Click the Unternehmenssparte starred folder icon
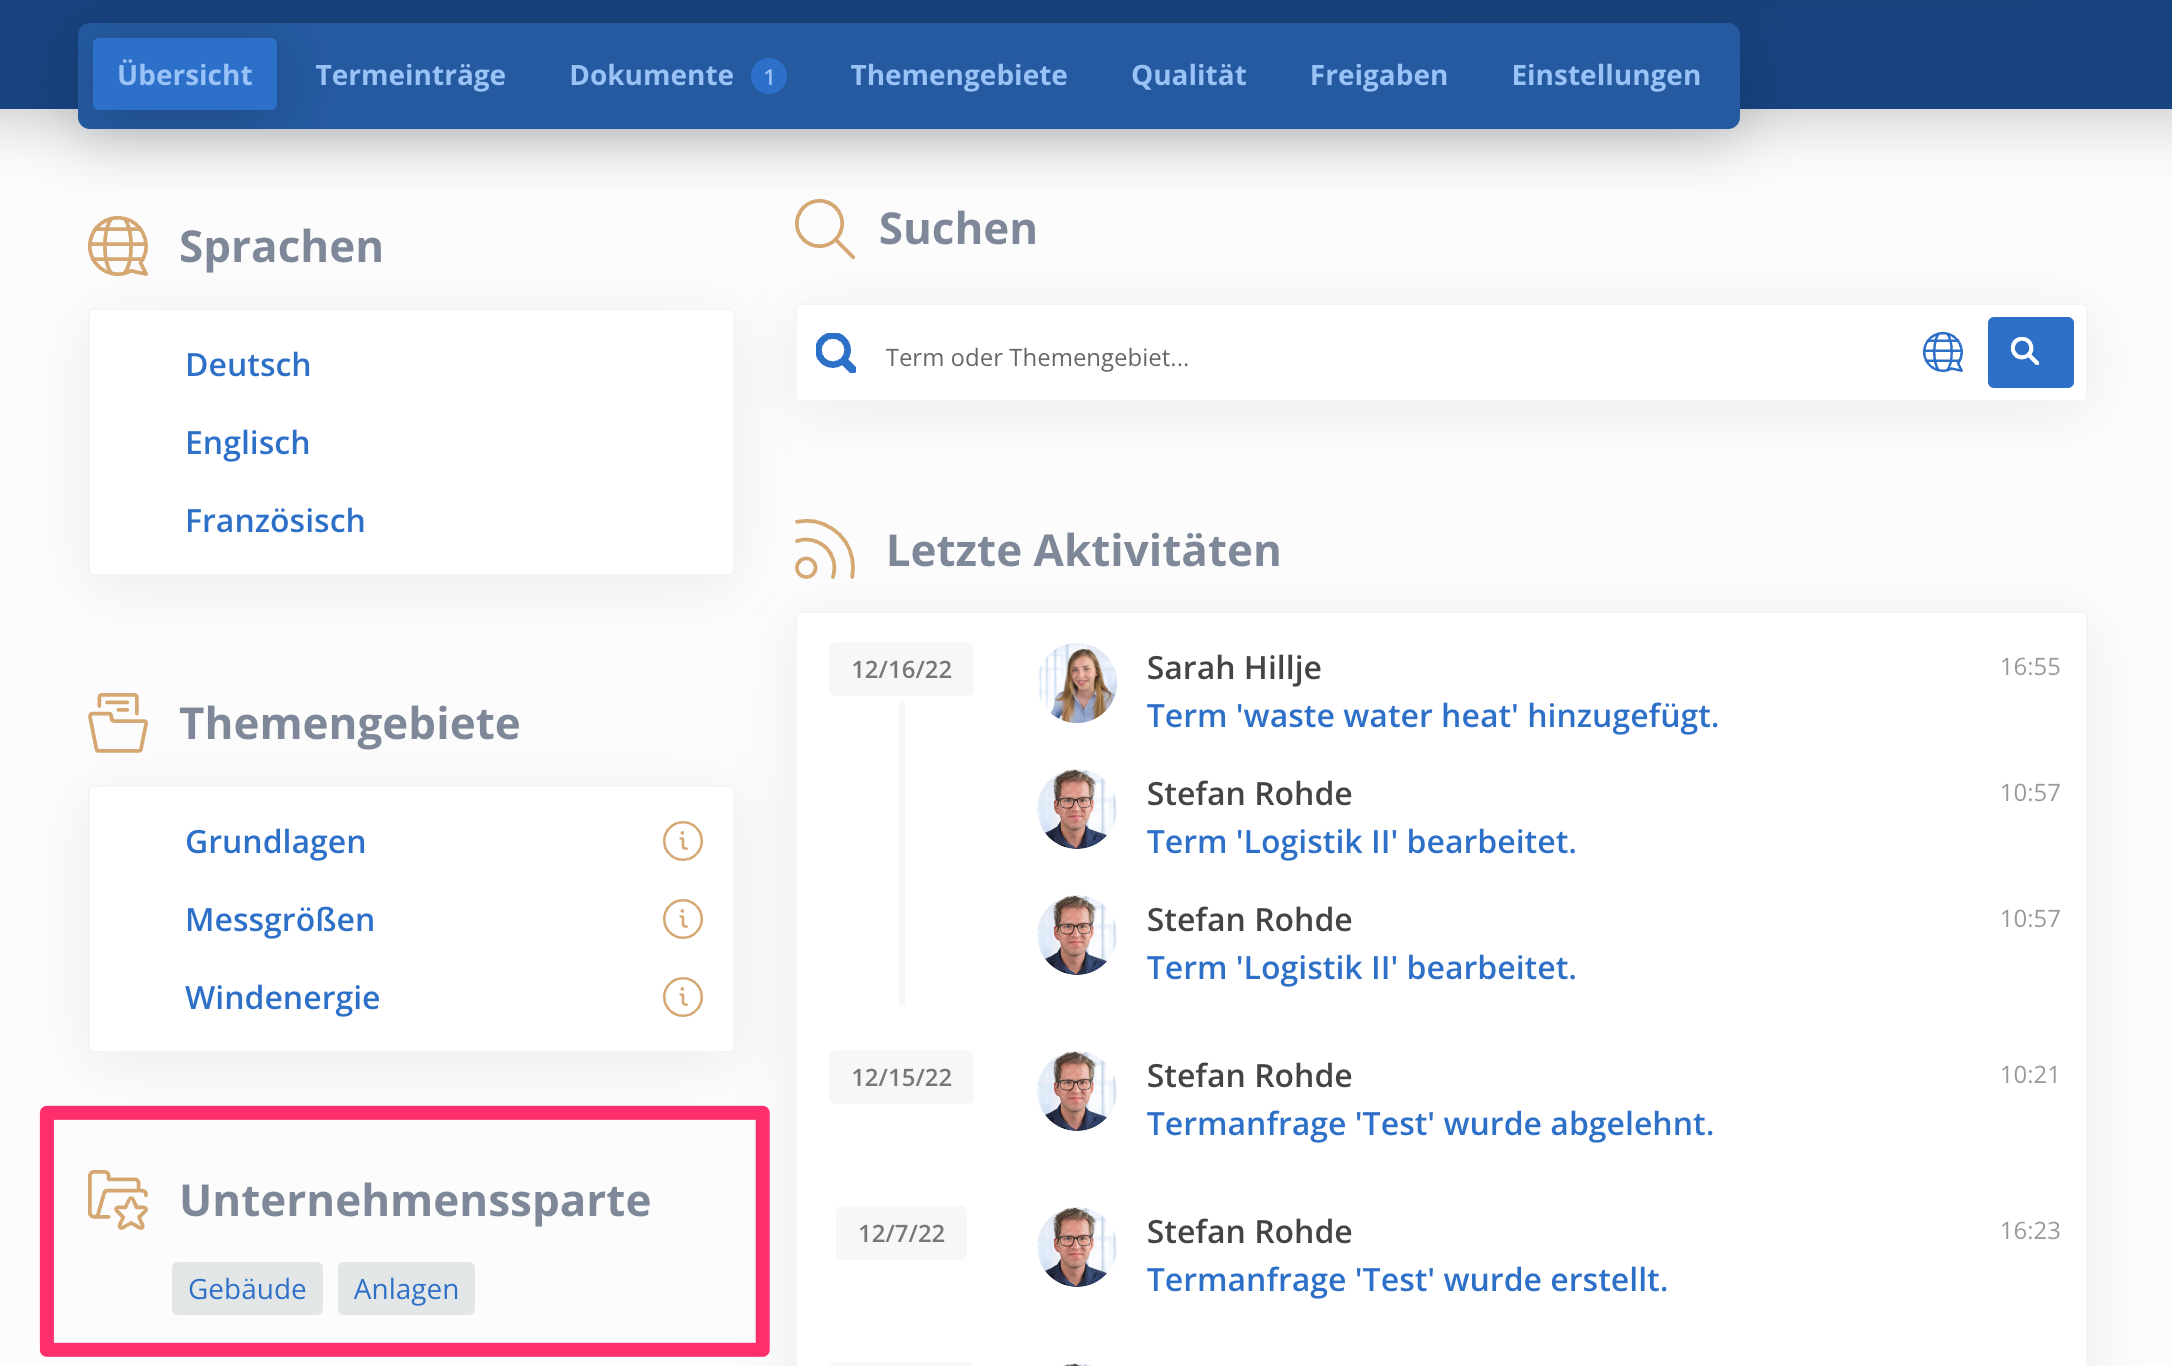 (x=118, y=1199)
